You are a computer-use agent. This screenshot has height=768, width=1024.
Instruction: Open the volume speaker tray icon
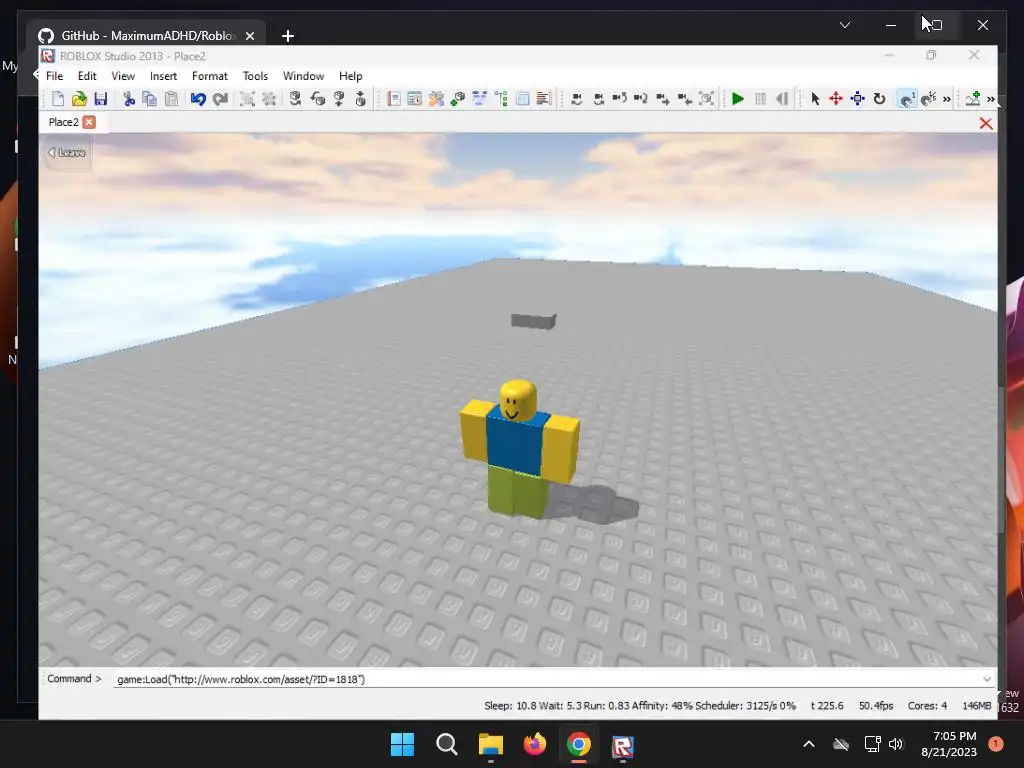pos(895,744)
